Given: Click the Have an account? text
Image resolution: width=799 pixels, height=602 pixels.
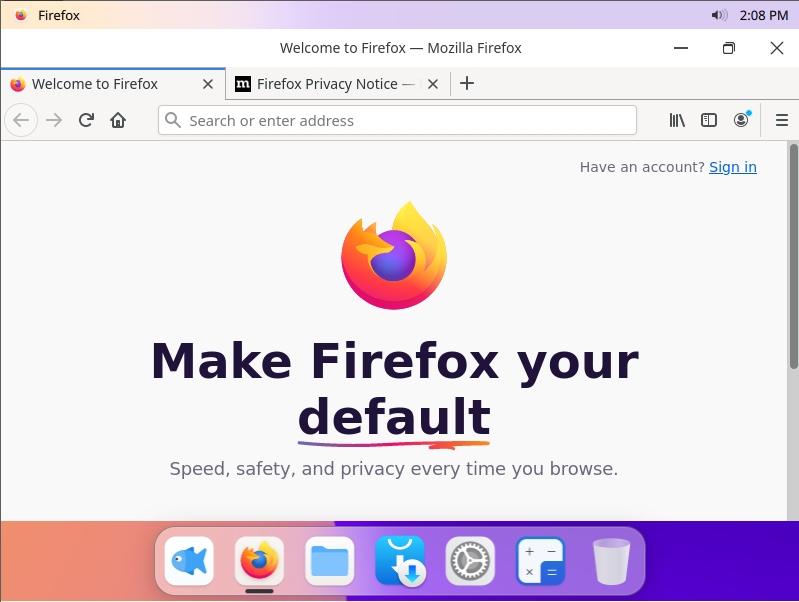Looking at the screenshot, I should coord(642,167).
